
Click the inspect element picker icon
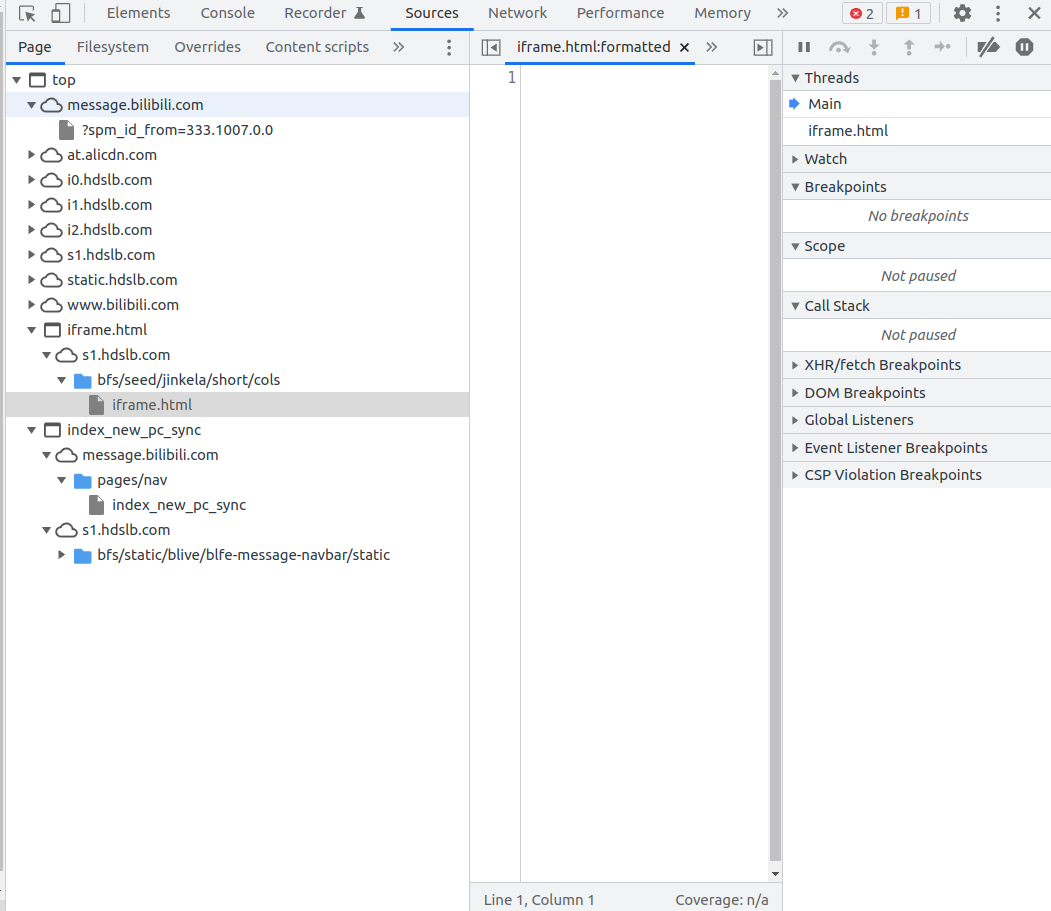(28, 14)
